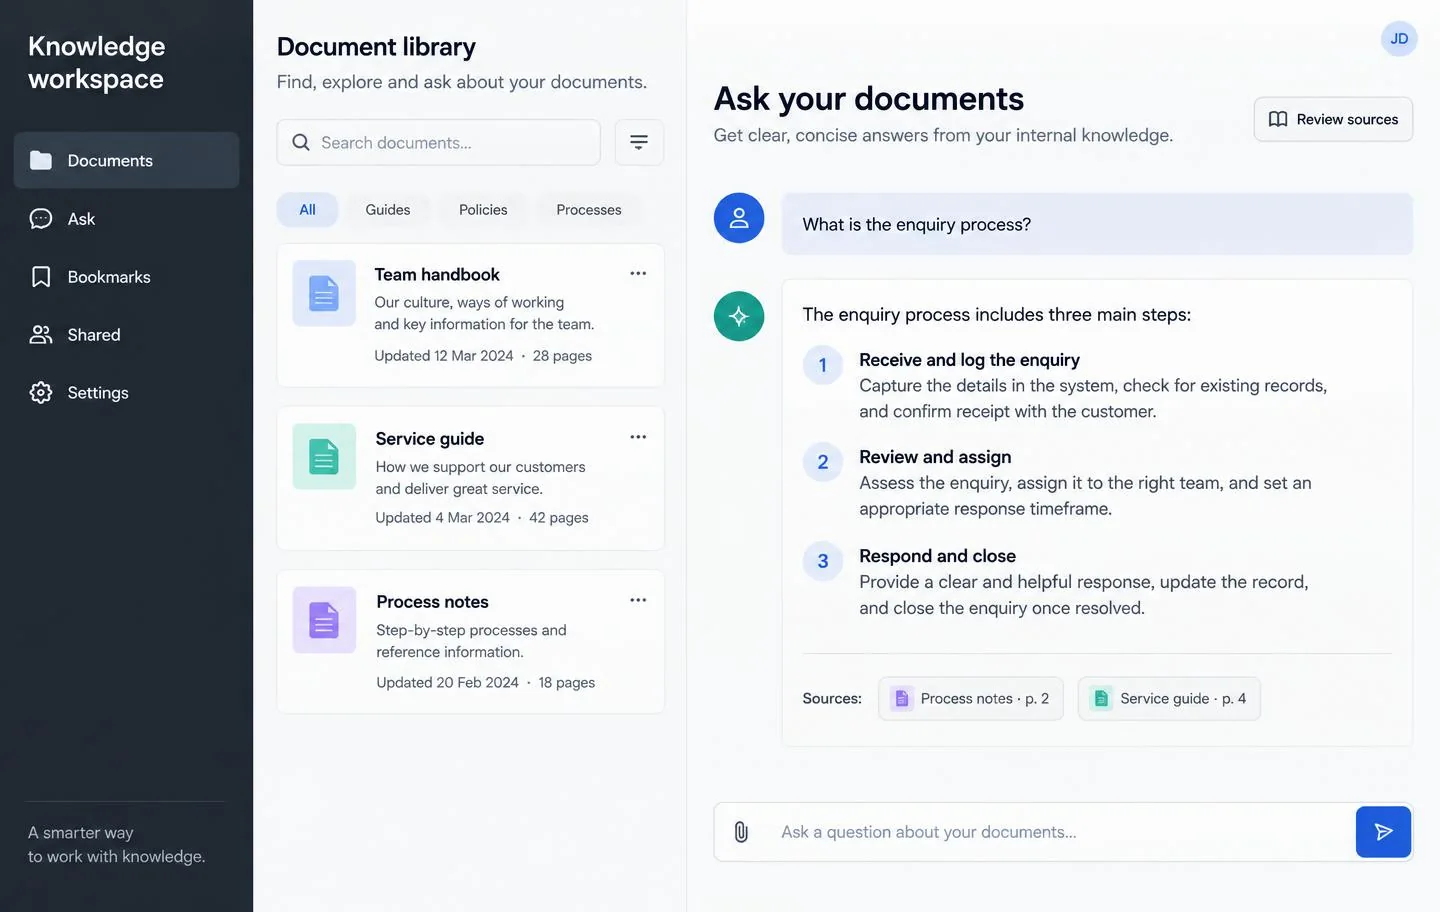Click the Process notes document icon
The image size is (1440, 912).
(324, 620)
